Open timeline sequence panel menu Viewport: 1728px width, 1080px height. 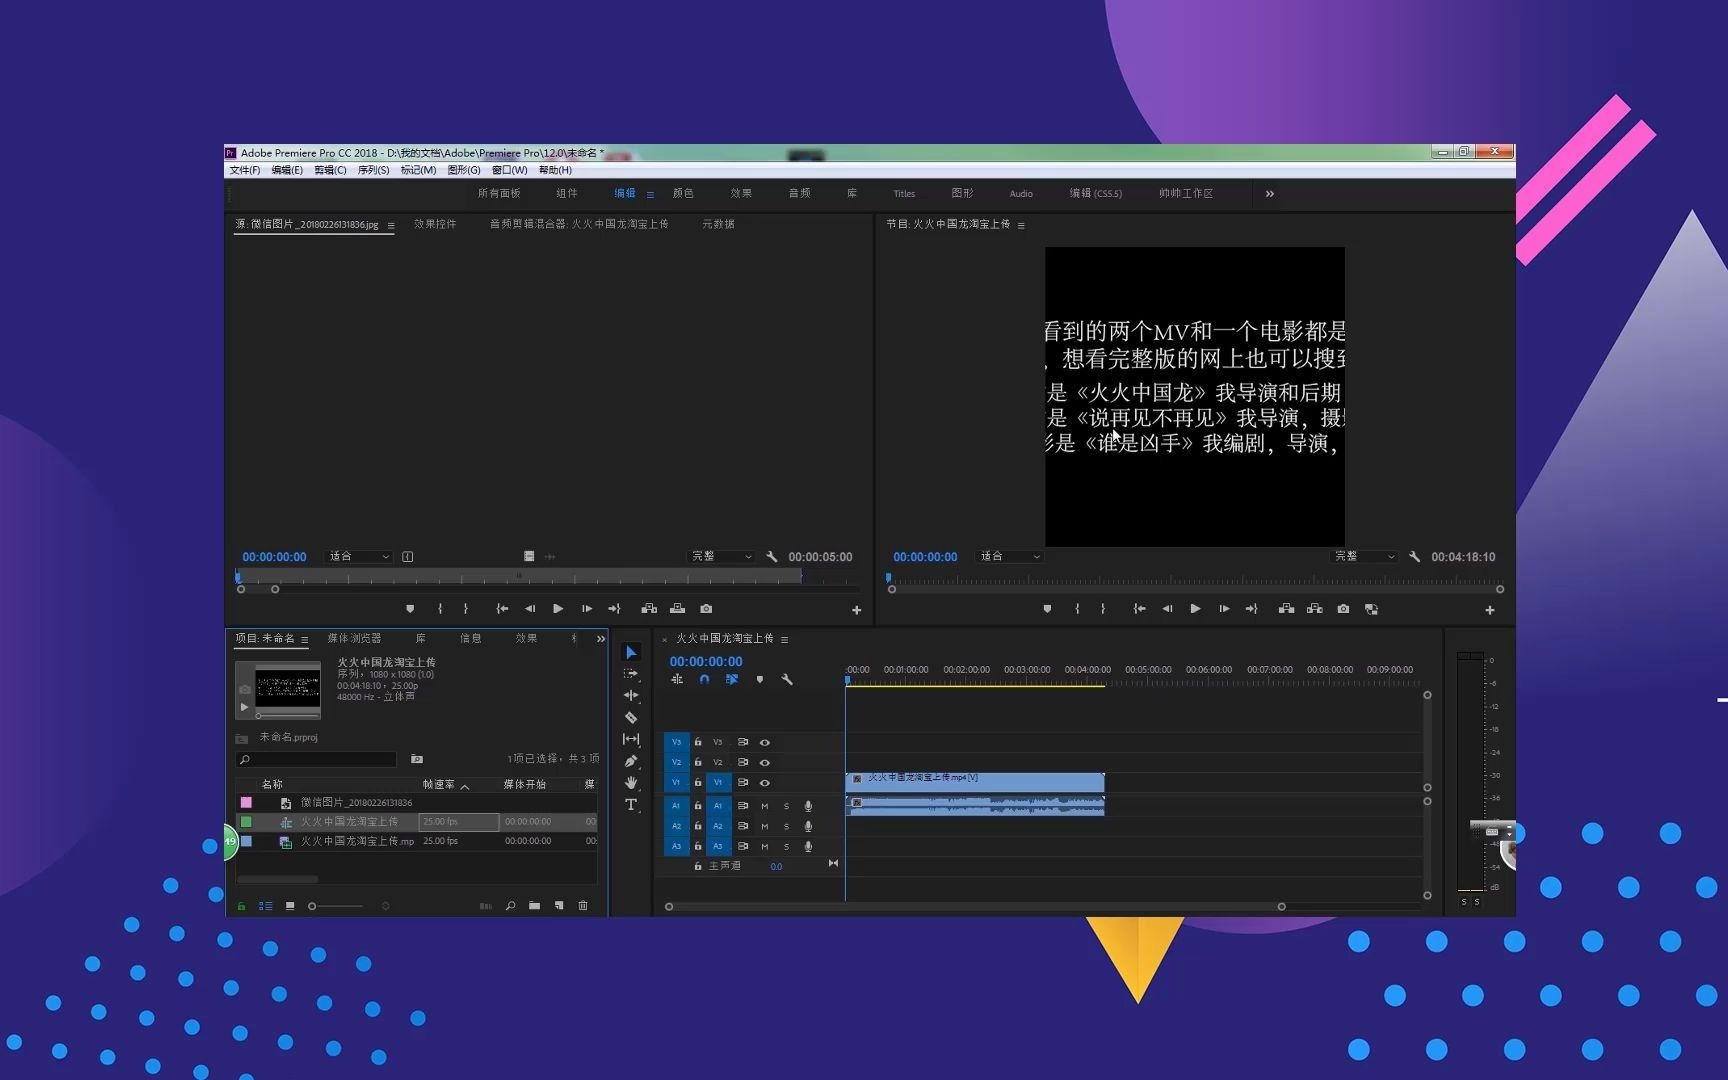785,639
